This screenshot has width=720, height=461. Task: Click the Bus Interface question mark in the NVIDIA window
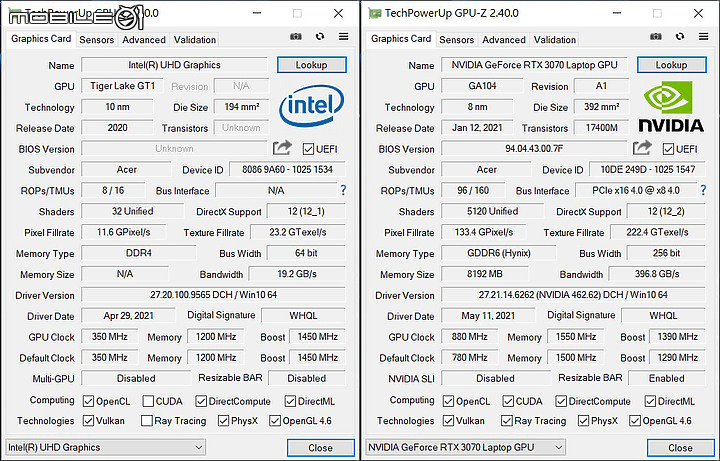(x=703, y=190)
